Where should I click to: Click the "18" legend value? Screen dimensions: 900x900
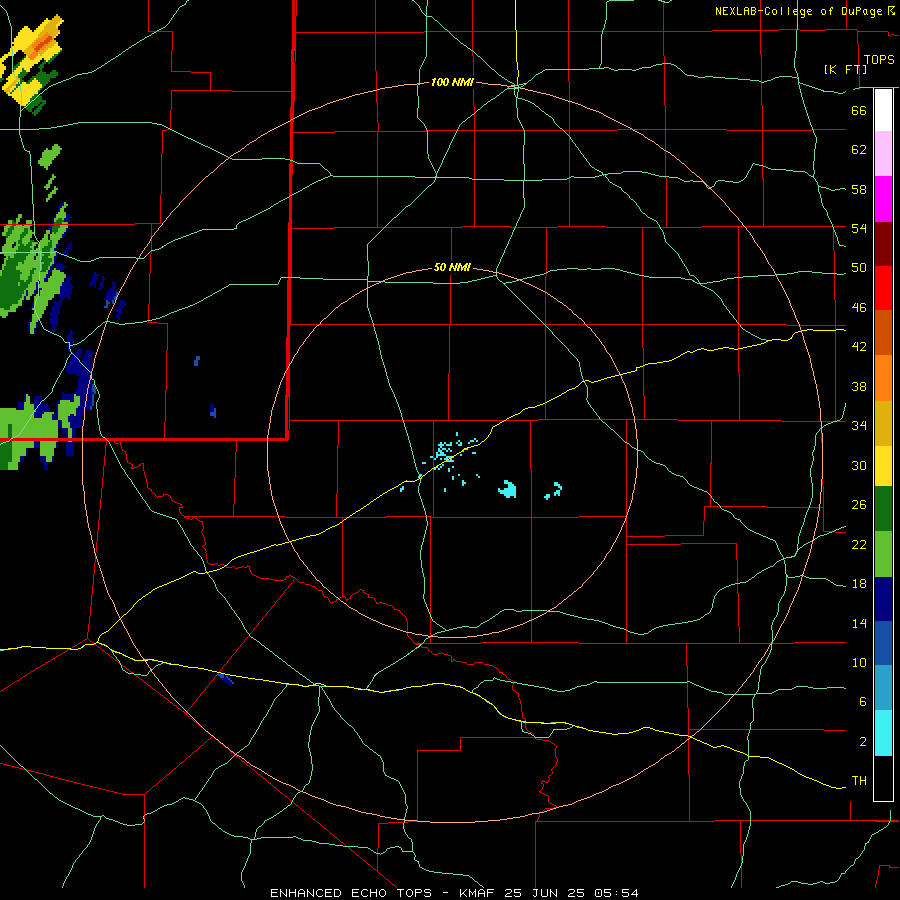[x=859, y=584]
